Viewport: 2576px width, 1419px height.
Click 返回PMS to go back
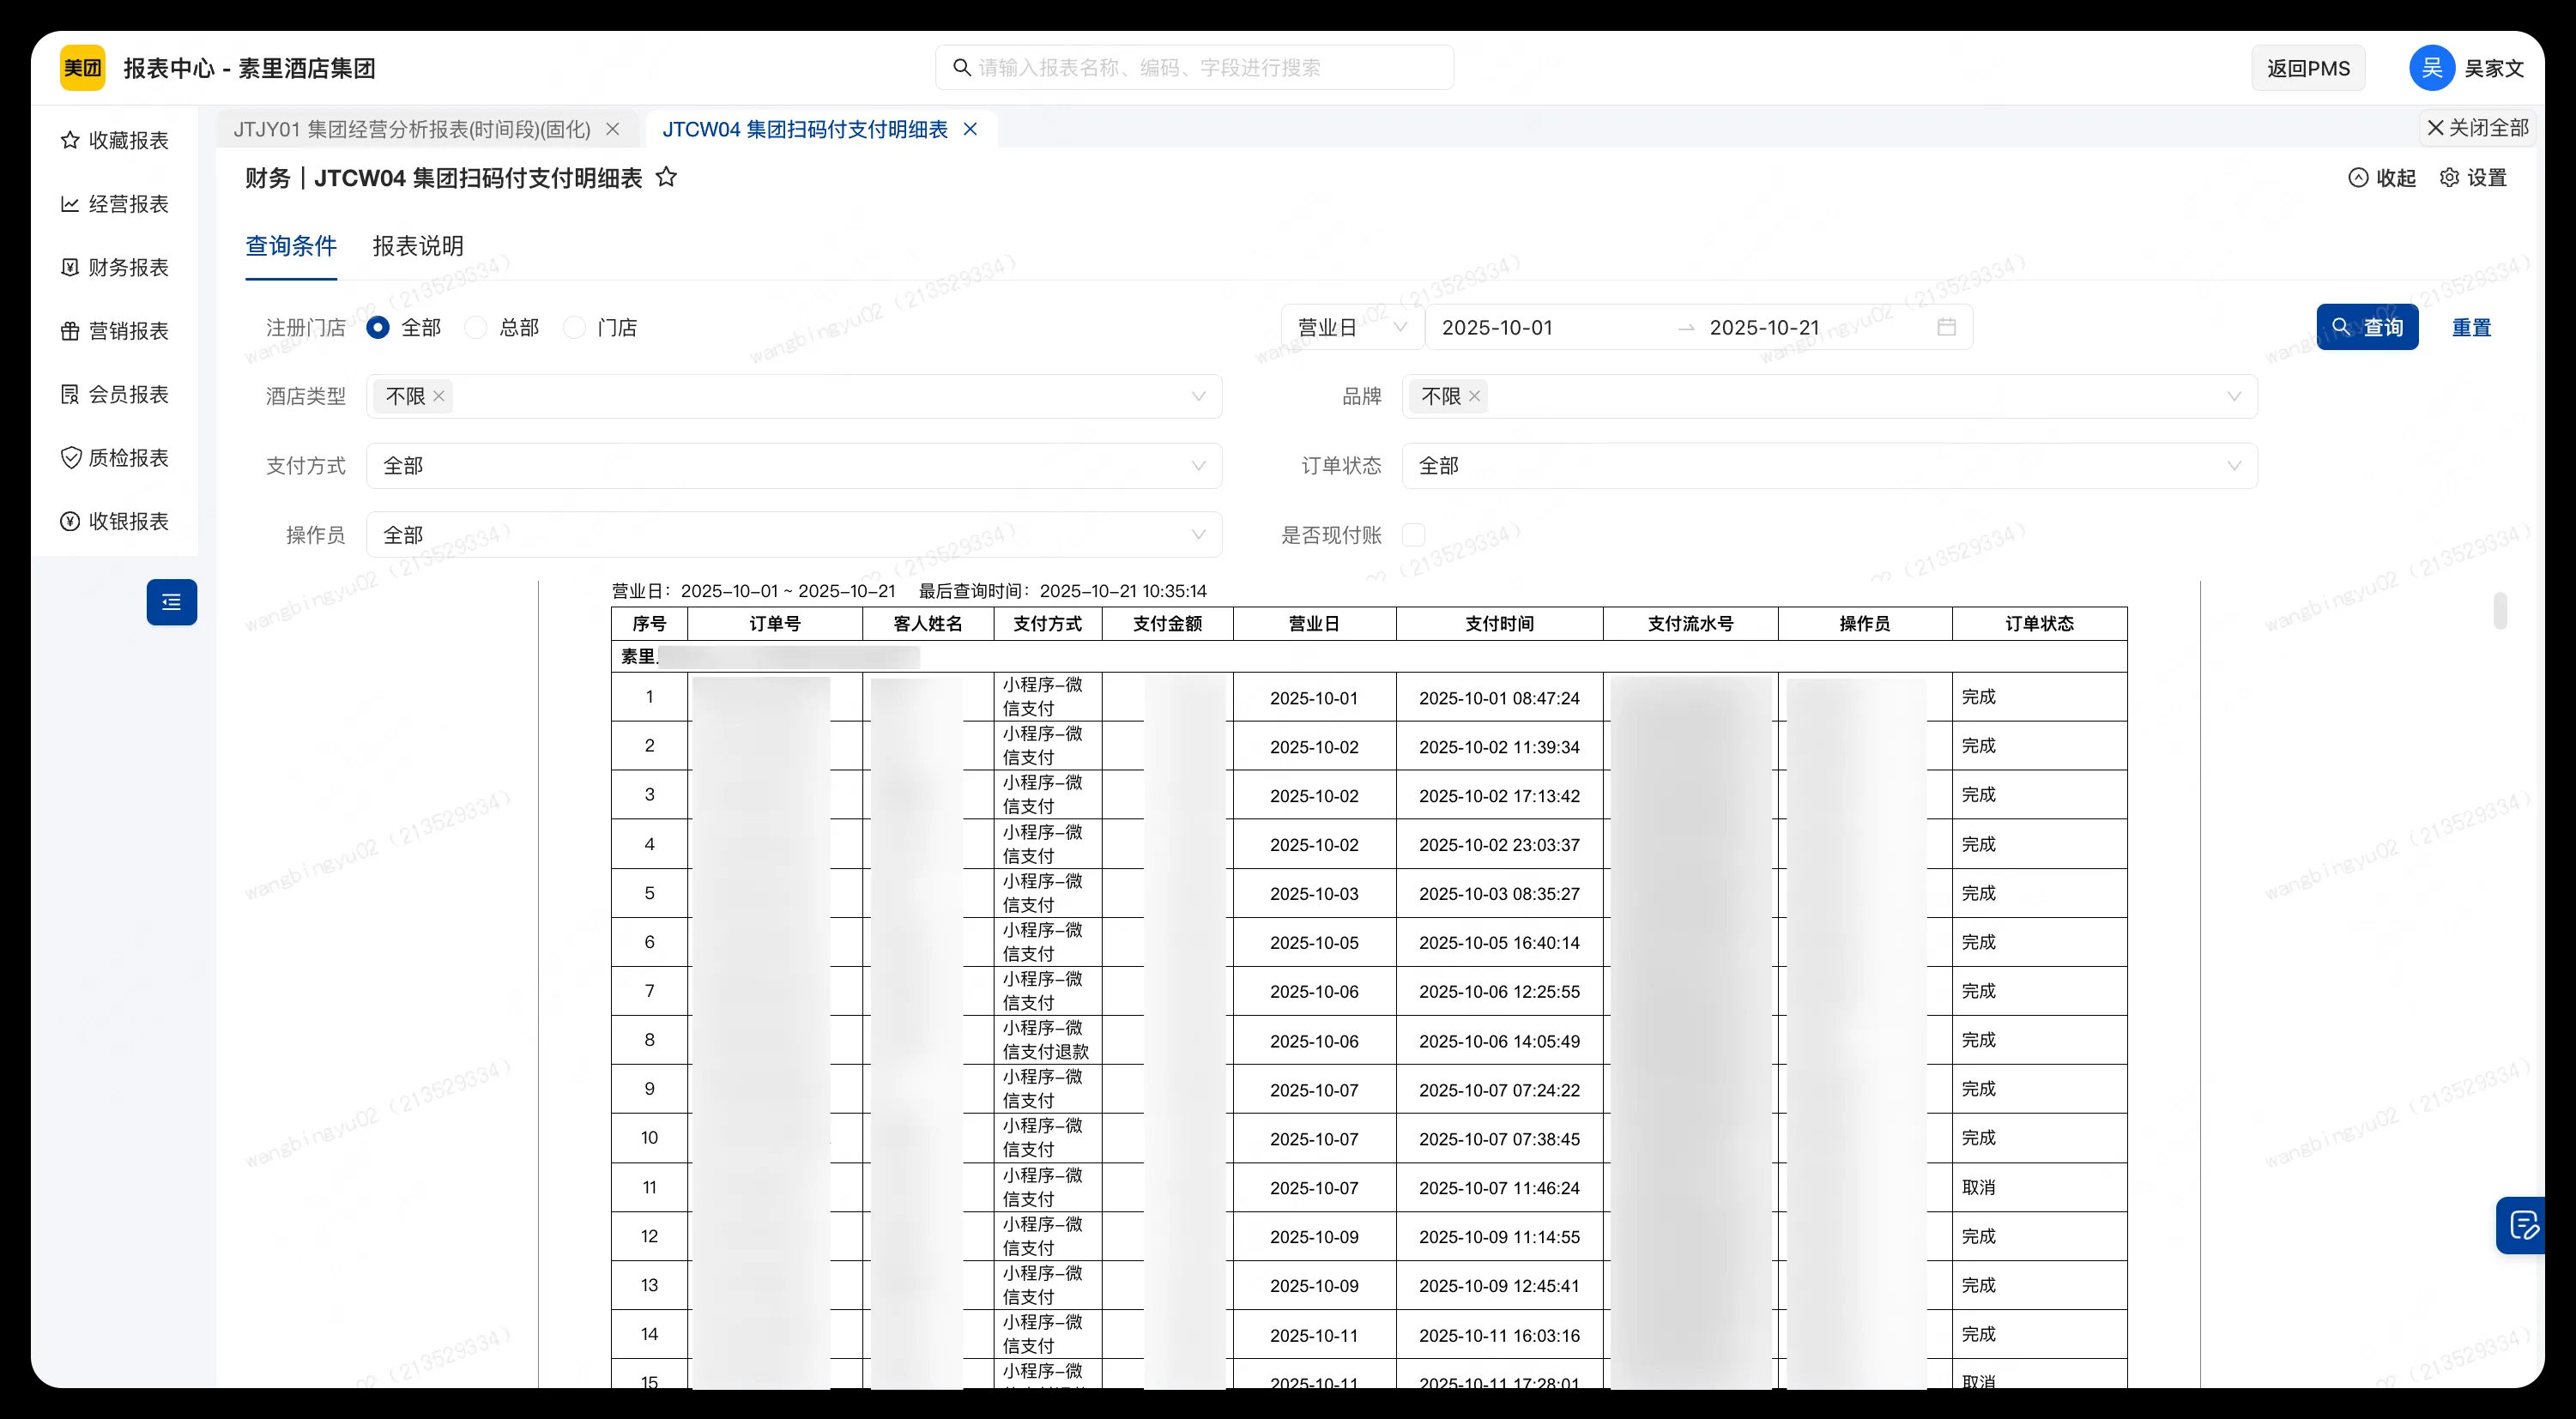(x=2307, y=67)
